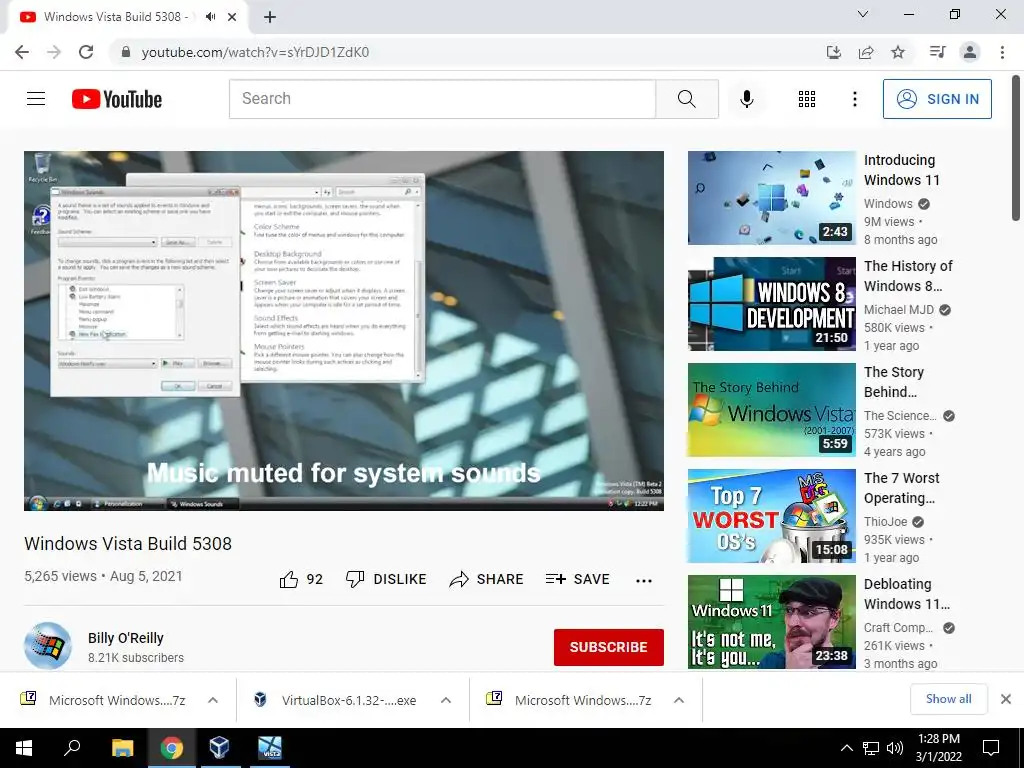Expand options for last Microsoft Windows 7z download

coord(679,700)
